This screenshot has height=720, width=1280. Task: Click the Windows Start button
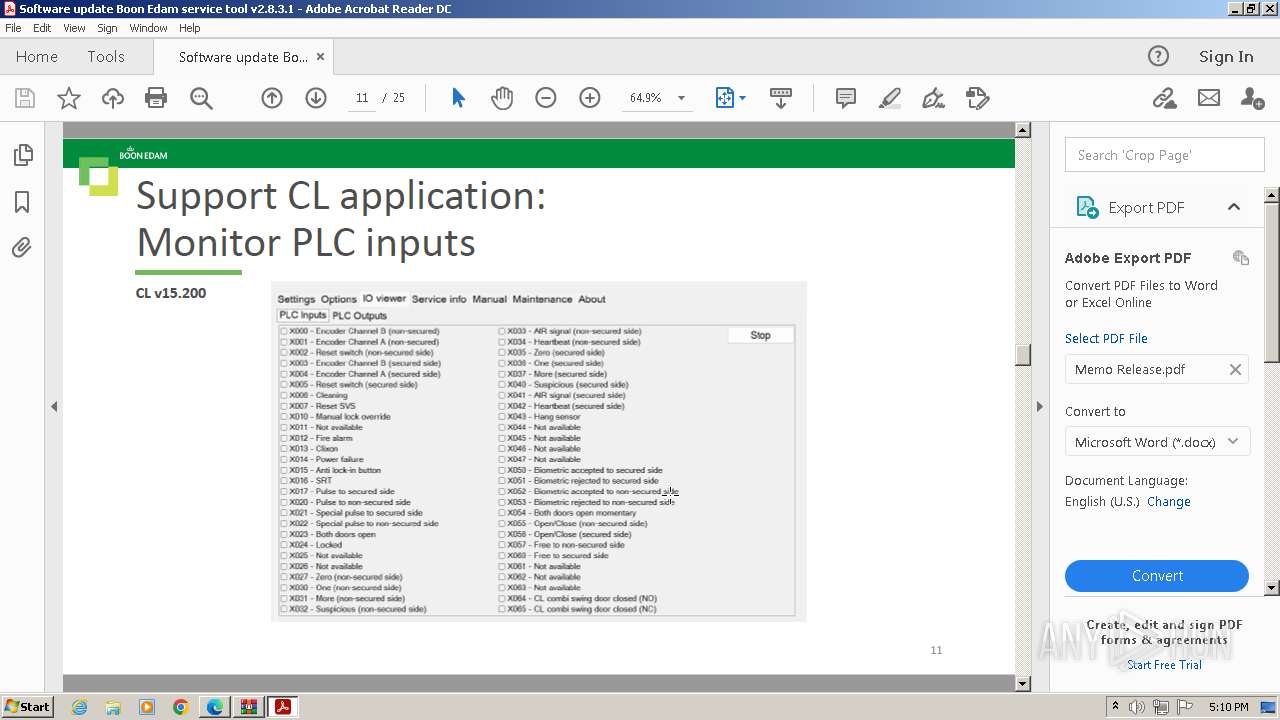28,707
